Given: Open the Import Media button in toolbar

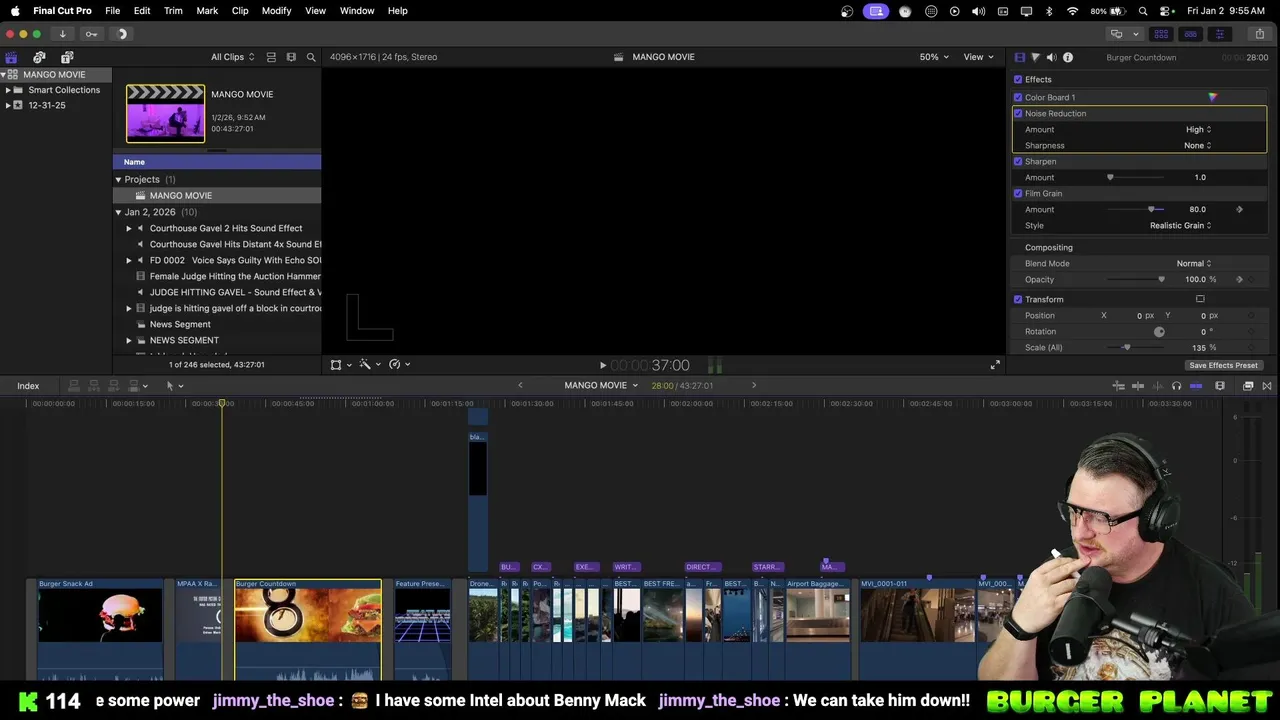Looking at the screenshot, I should point(62,34).
